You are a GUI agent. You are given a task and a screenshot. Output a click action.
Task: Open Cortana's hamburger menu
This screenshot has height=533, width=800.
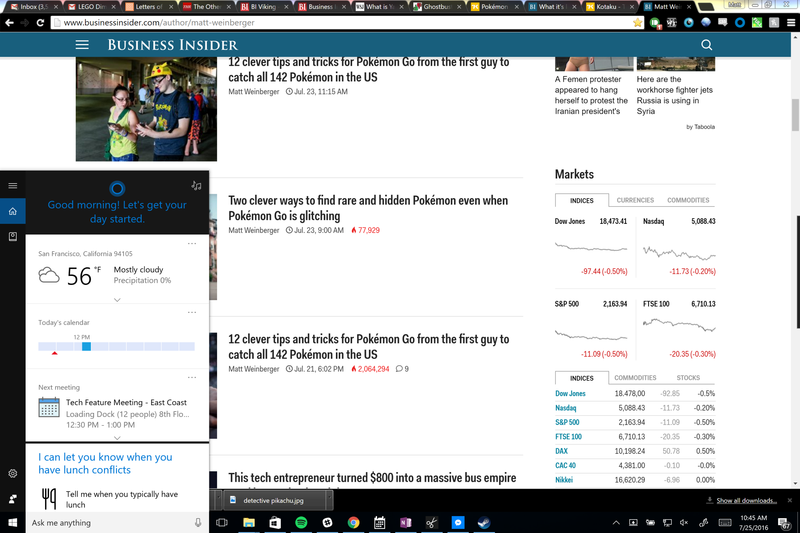click(x=13, y=186)
